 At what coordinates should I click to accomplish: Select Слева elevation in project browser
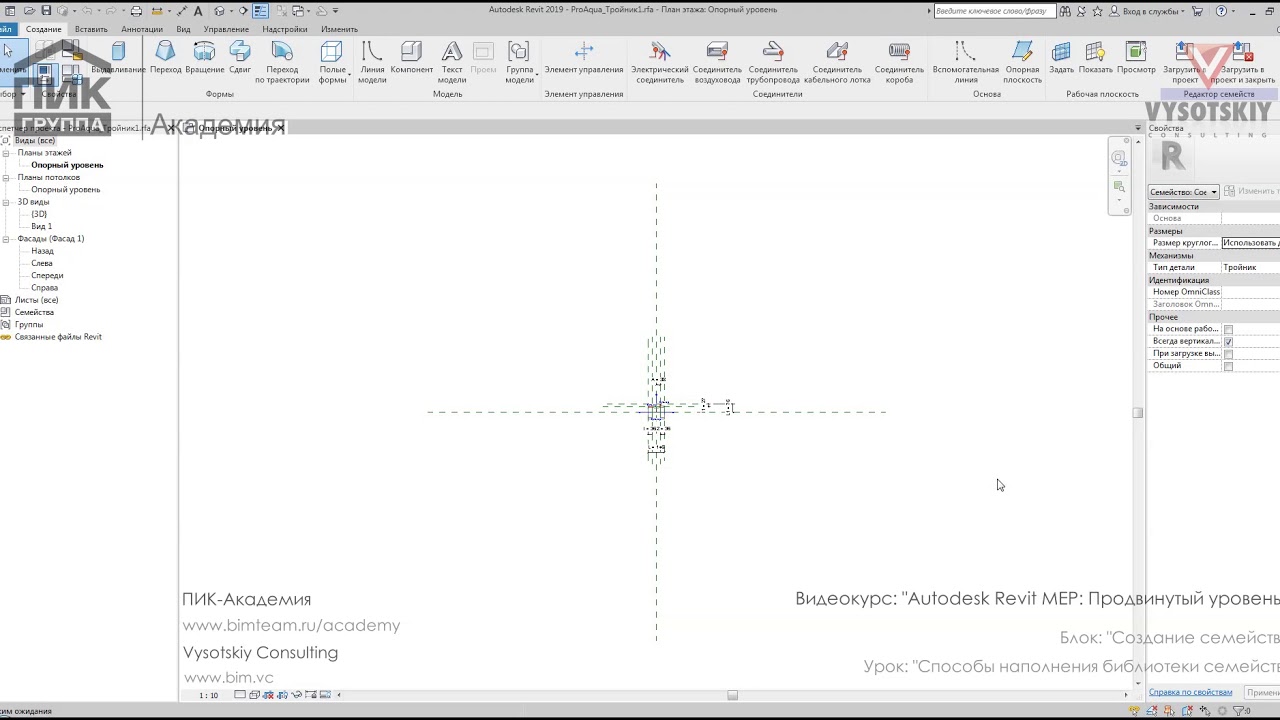(42, 263)
